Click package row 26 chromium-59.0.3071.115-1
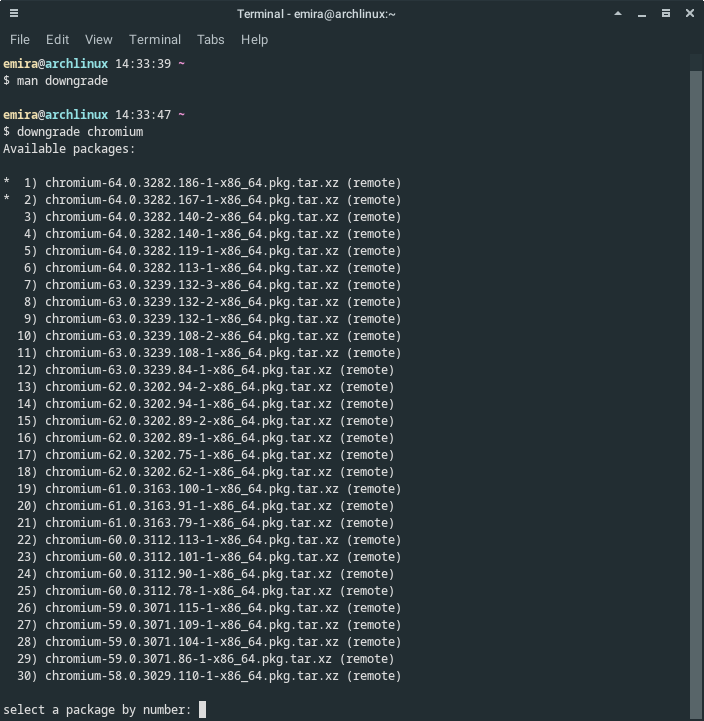704x721 pixels. [209, 608]
